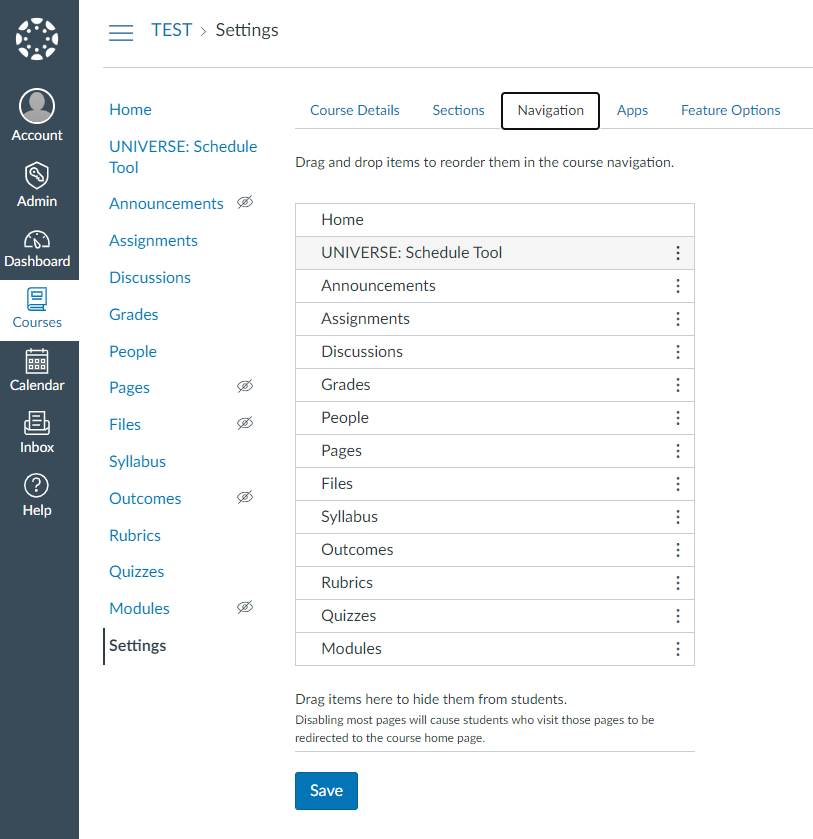The width and height of the screenshot is (813, 839).
Task: Open Quizzes in the course menu
Action: [137, 572]
